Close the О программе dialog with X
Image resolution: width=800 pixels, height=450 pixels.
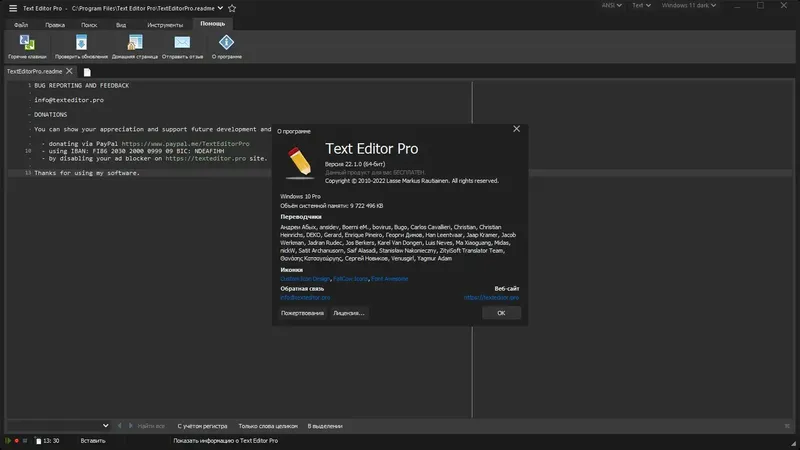coord(516,129)
